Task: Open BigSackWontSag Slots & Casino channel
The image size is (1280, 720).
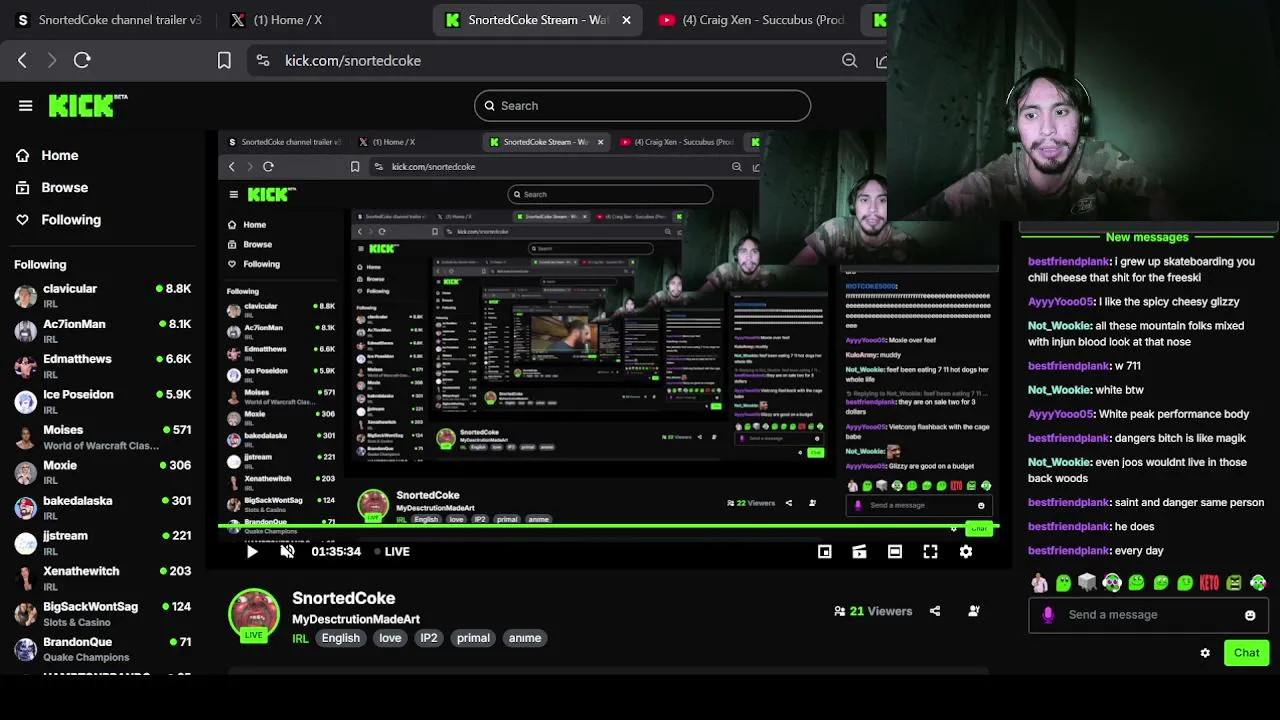Action: [102, 614]
